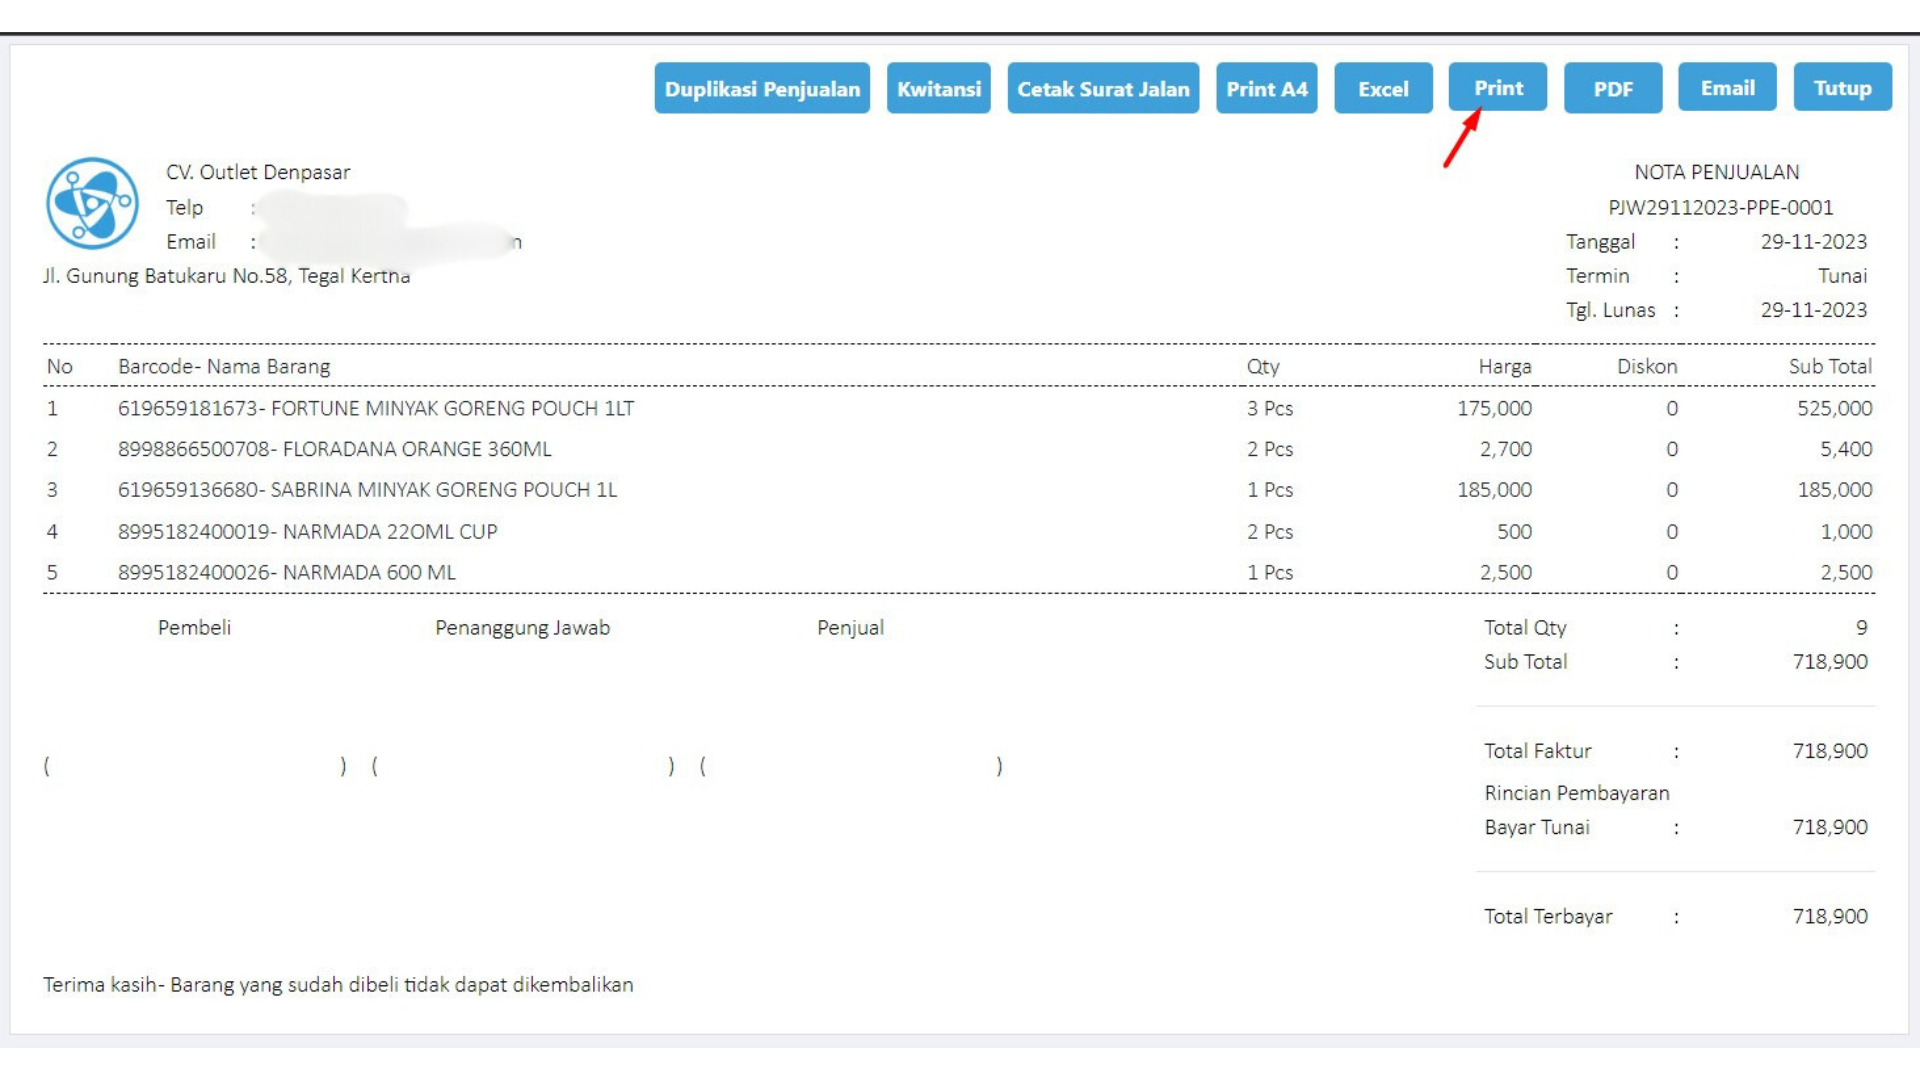Click the Pembeli signature label
Screen dimensions: 1920x1080
[x=194, y=628]
